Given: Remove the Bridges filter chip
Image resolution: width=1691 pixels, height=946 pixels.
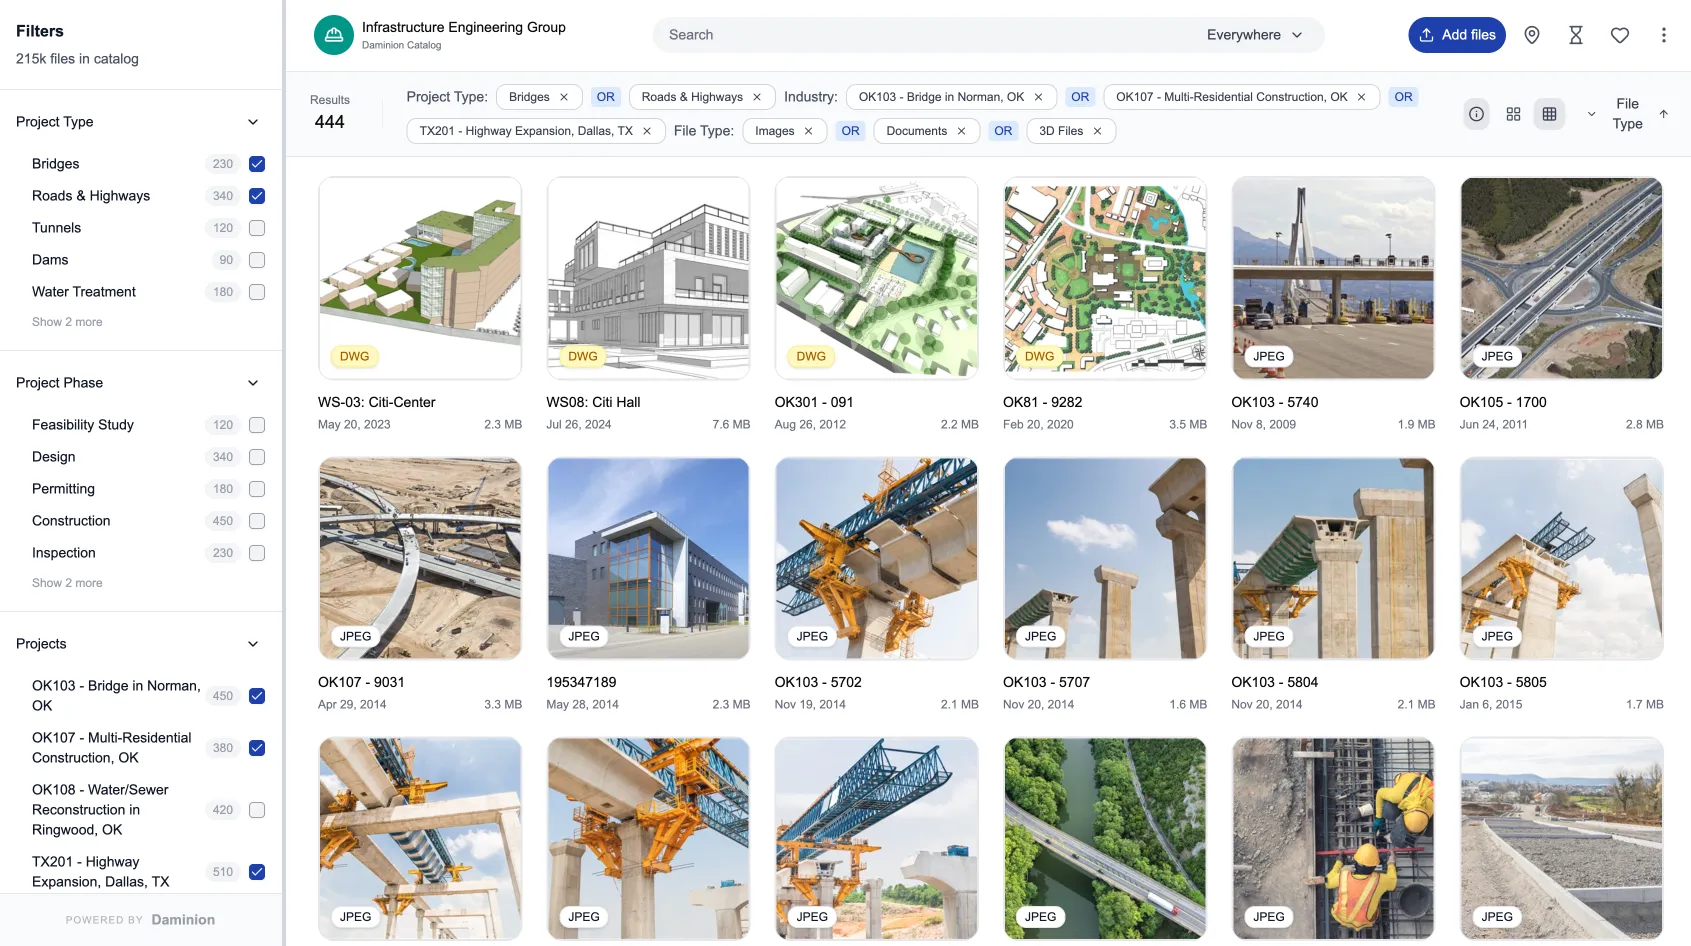Looking at the screenshot, I should pos(564,97).
